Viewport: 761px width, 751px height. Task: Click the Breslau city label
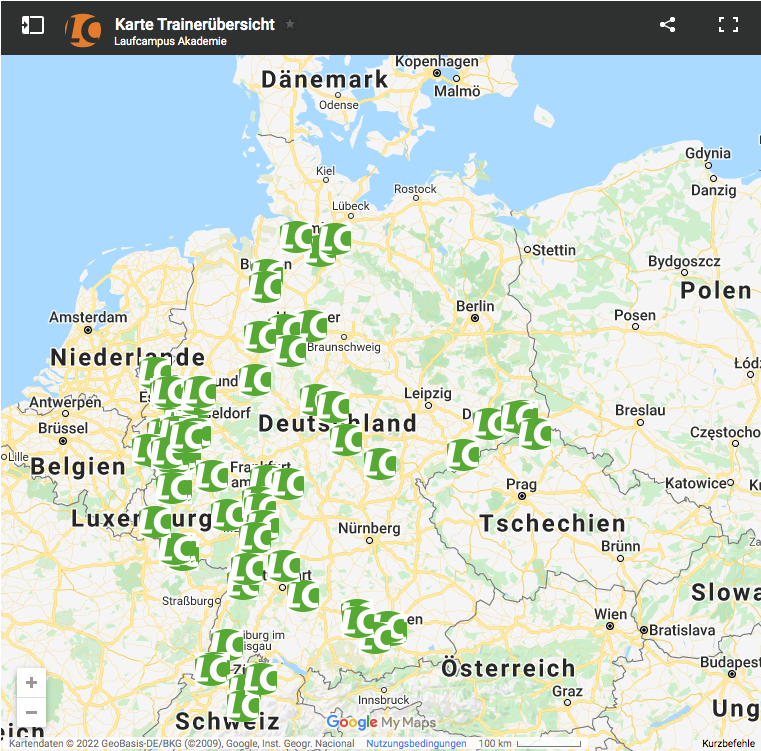click(x=640, y=410)
